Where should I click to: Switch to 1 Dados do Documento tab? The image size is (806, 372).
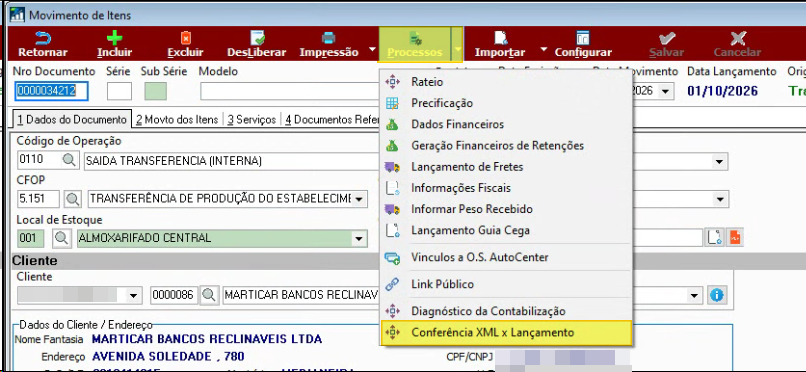coord(72,120)
